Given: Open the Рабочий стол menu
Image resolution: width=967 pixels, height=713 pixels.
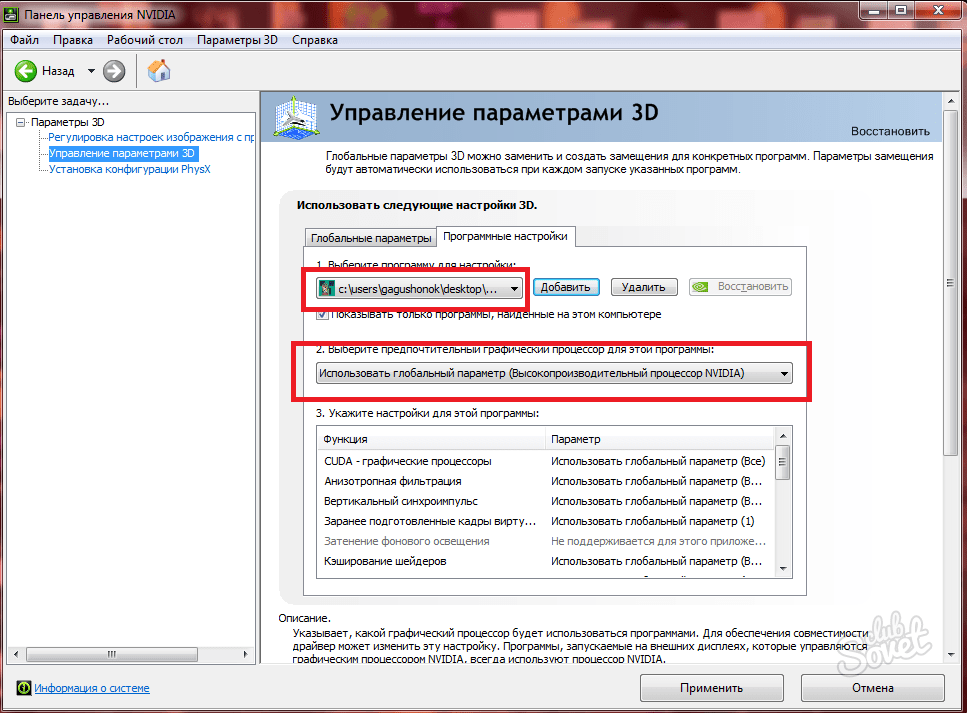Looking at the screenshot, I should (x=145, y=40).
